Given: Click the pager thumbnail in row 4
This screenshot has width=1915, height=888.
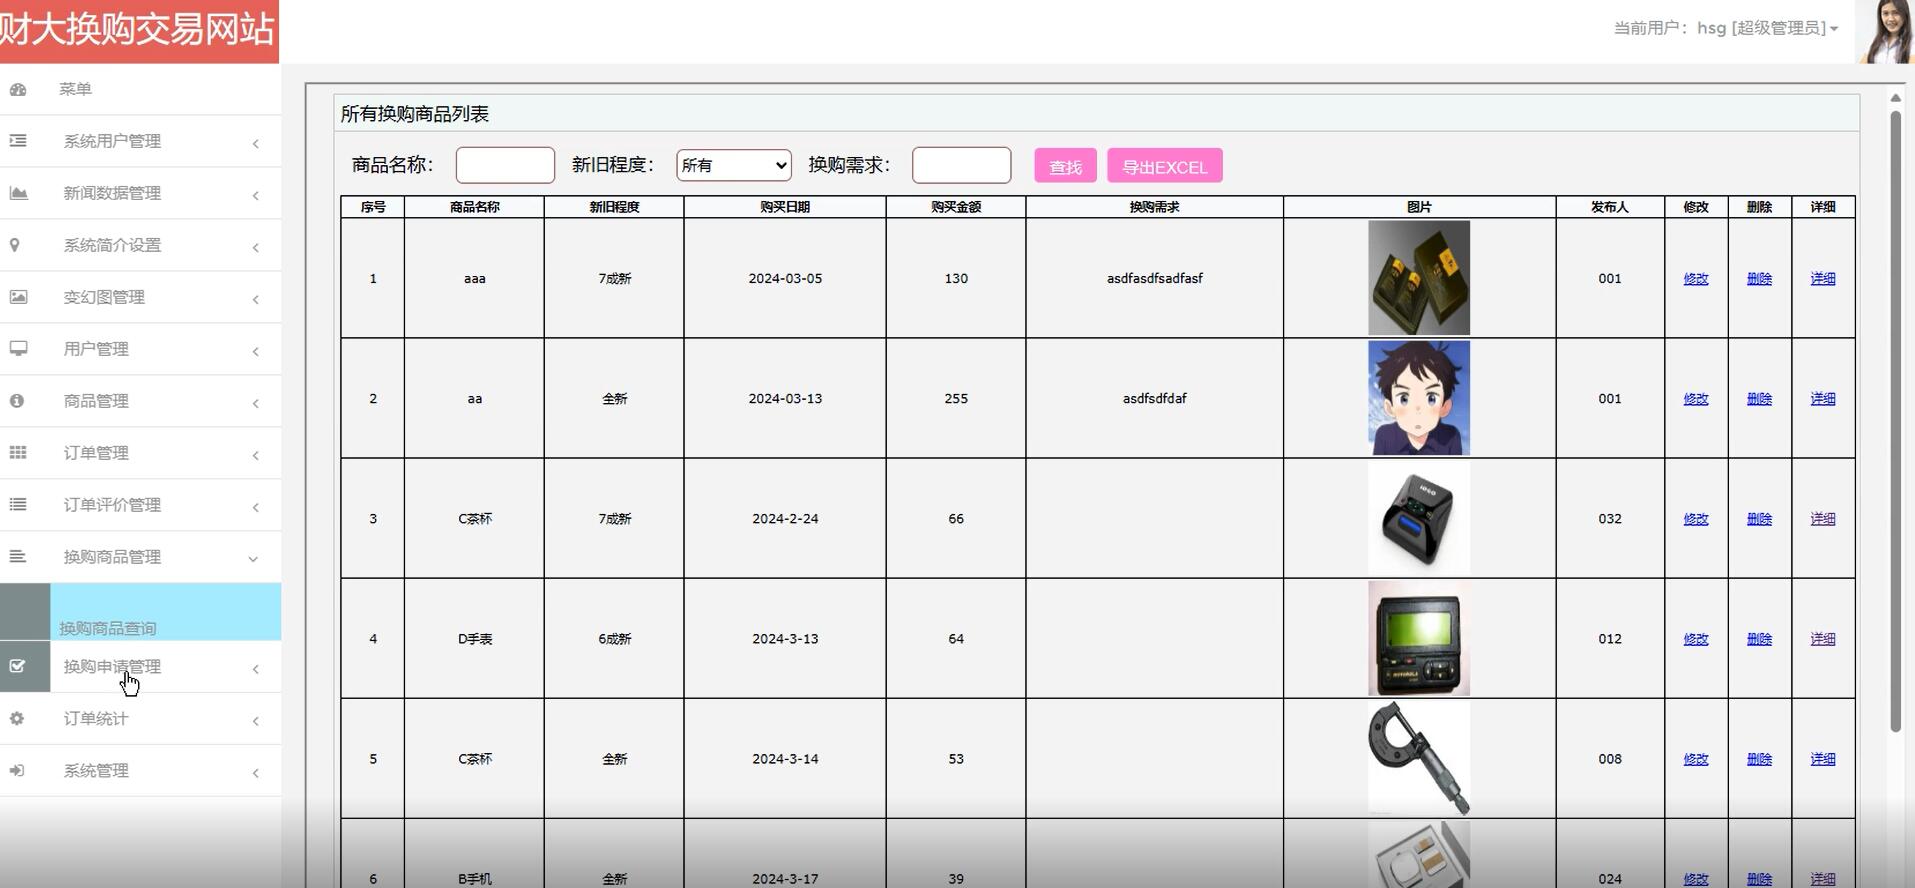Looking at the screenshot, I should tap(1419, 638).
